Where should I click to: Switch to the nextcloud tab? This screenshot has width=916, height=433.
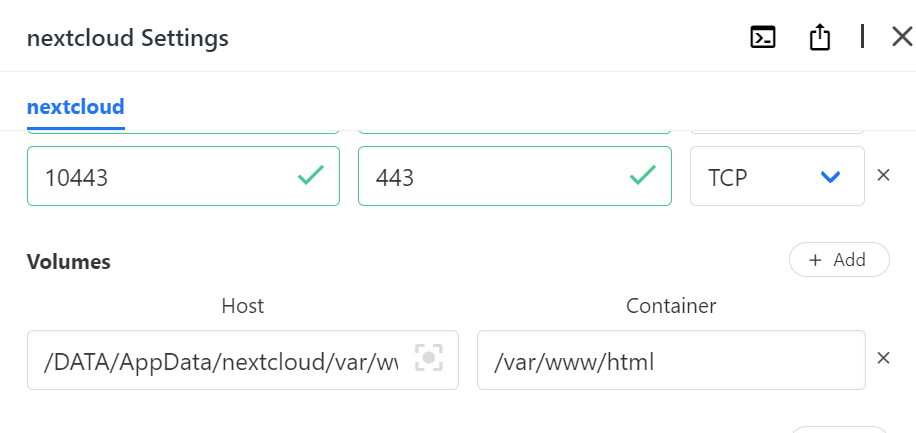(76, 107)
